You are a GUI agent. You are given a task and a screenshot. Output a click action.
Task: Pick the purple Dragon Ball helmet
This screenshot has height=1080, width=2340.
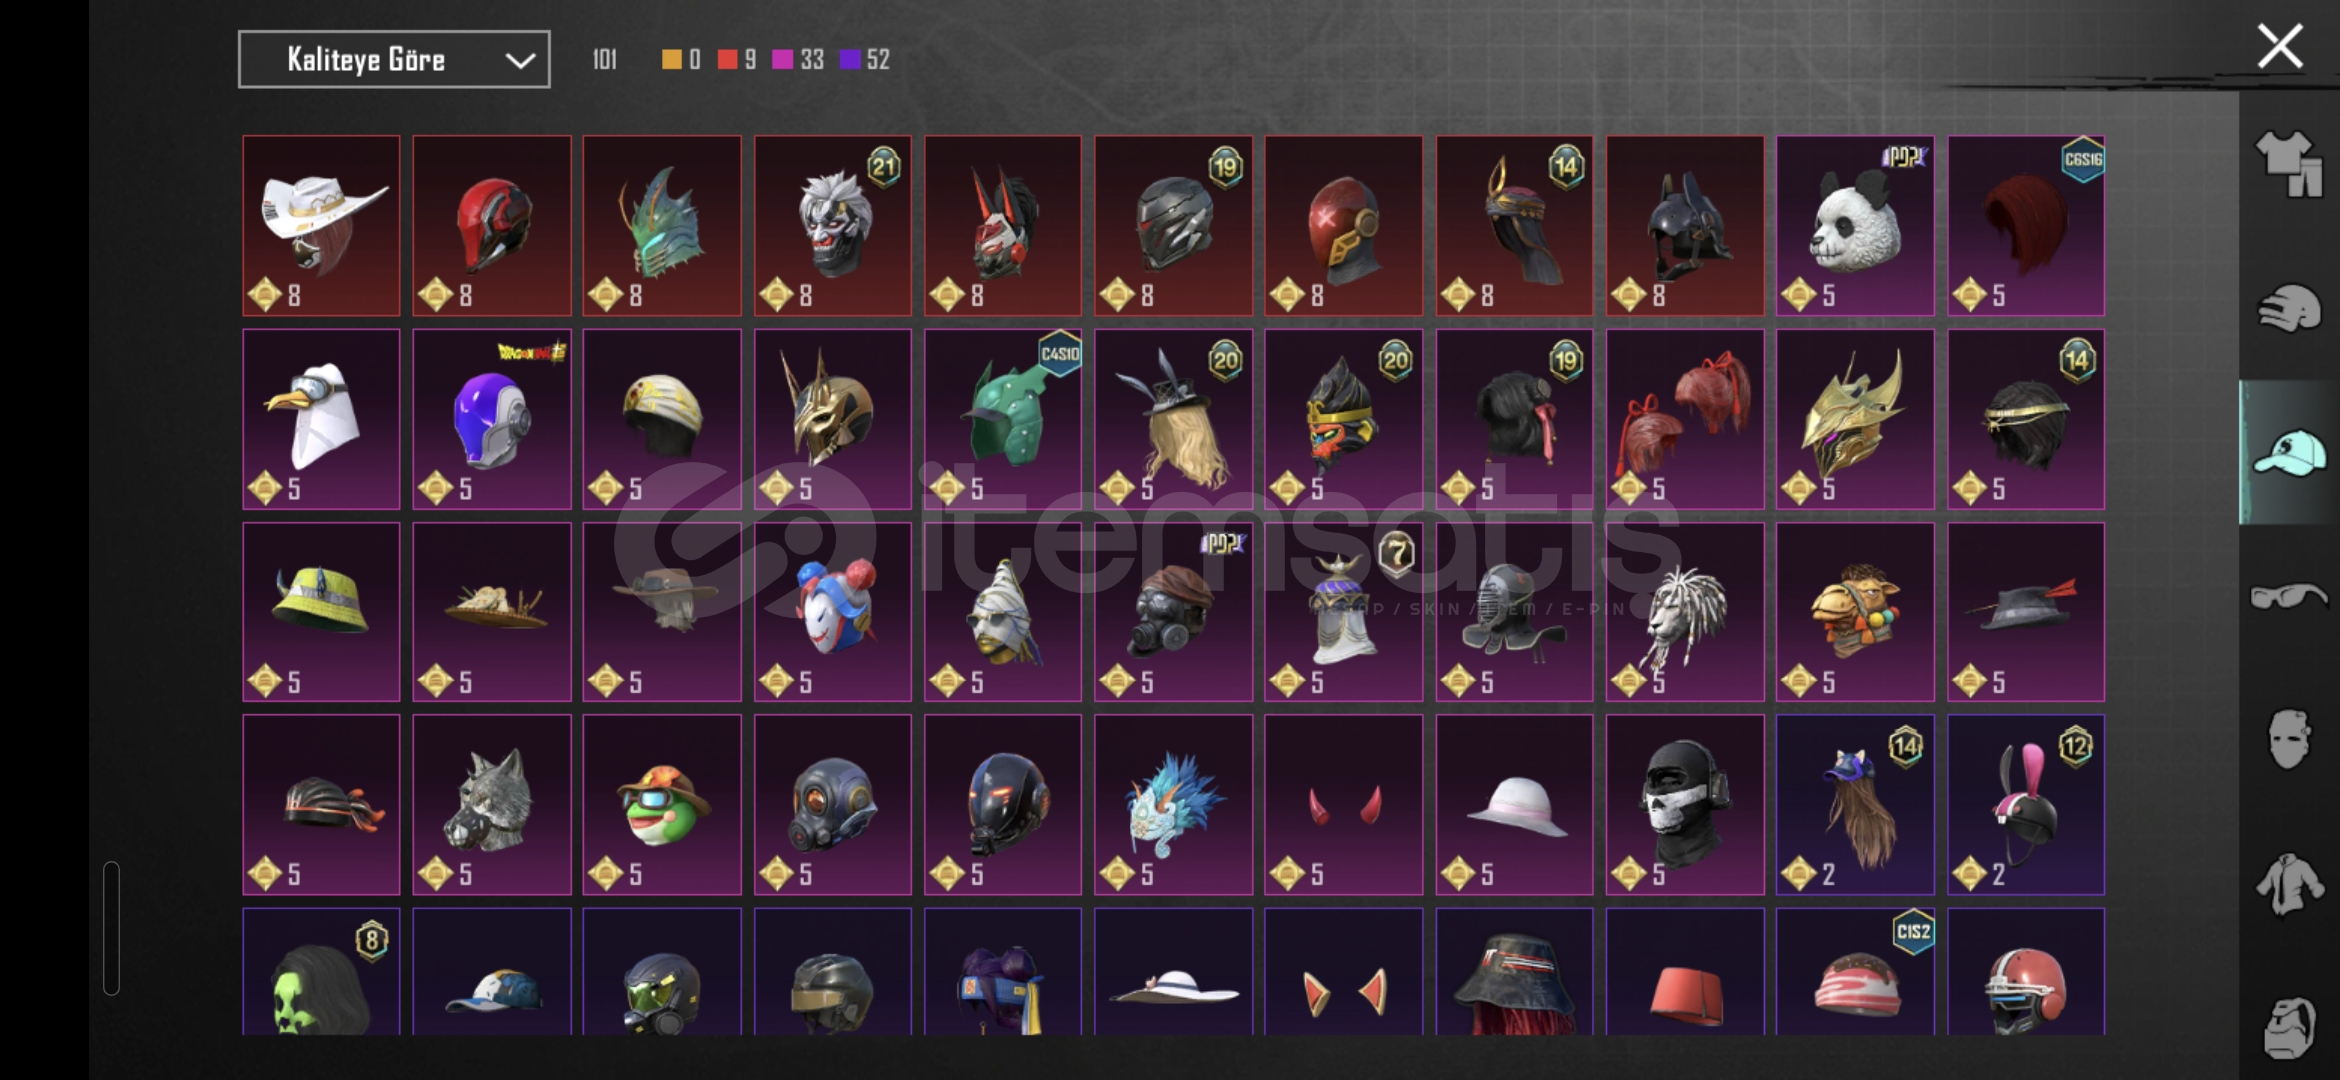pyautogui.click(x=492, y=419)
